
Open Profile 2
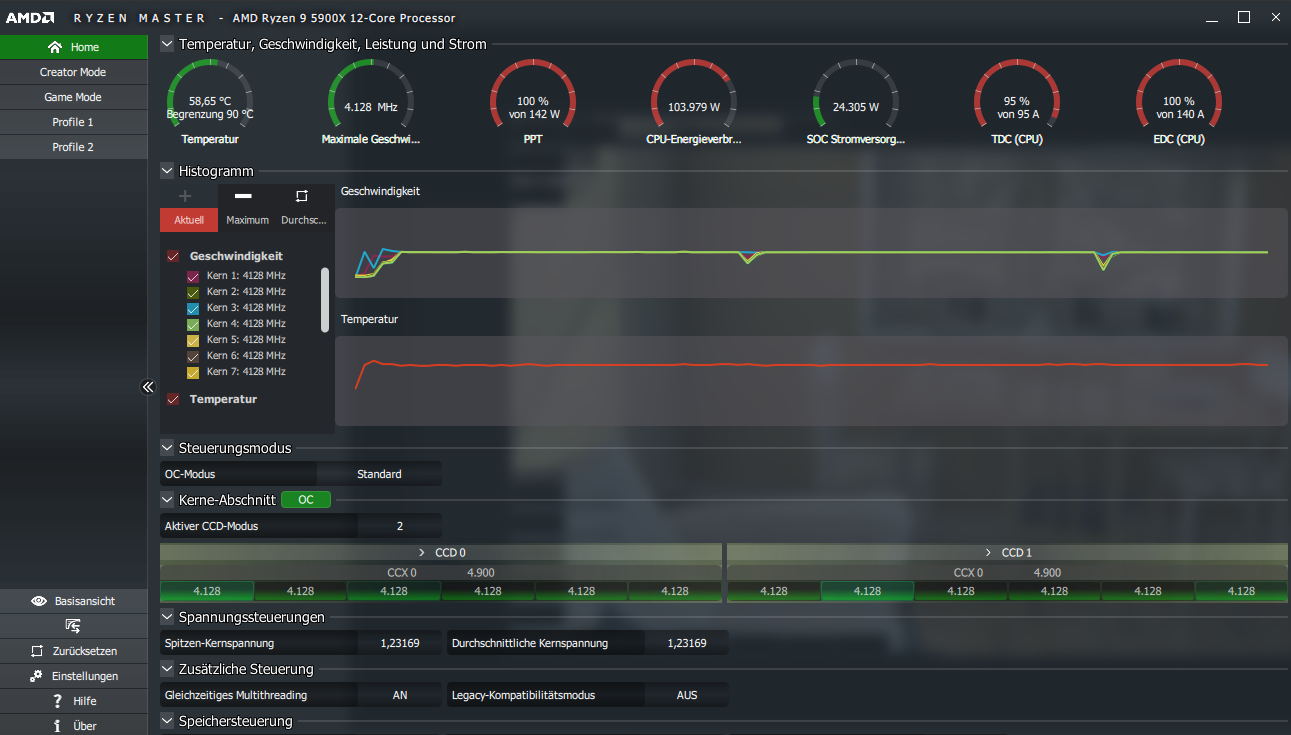tap(73, 147)
